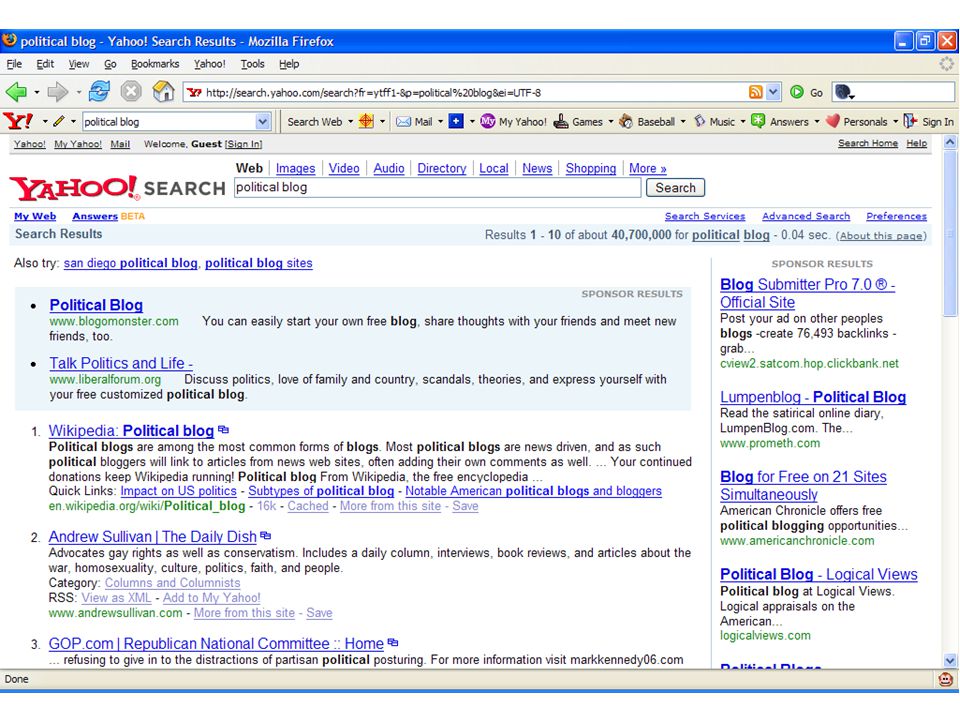This screenshot has width=960, height=720.
Task: Open Personals in the Yahoo toolbar
Action: pos(857,122)
